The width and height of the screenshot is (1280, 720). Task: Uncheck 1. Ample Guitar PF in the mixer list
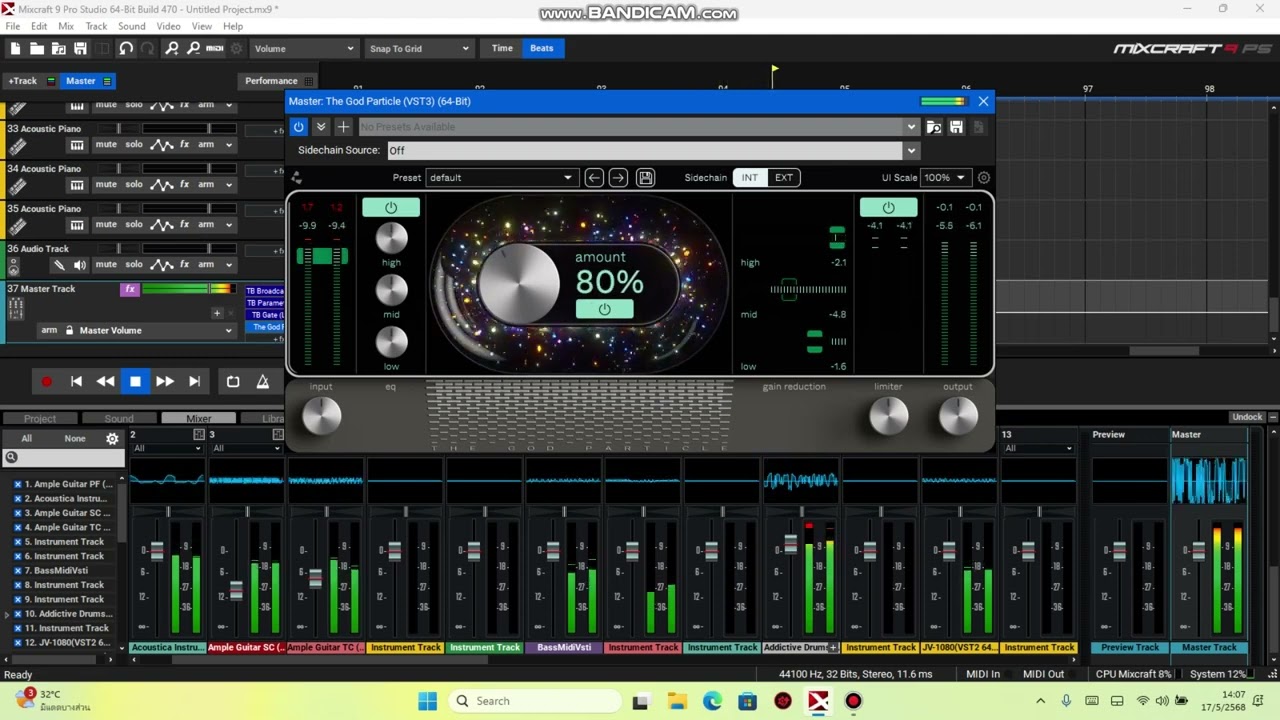(17, 484)
